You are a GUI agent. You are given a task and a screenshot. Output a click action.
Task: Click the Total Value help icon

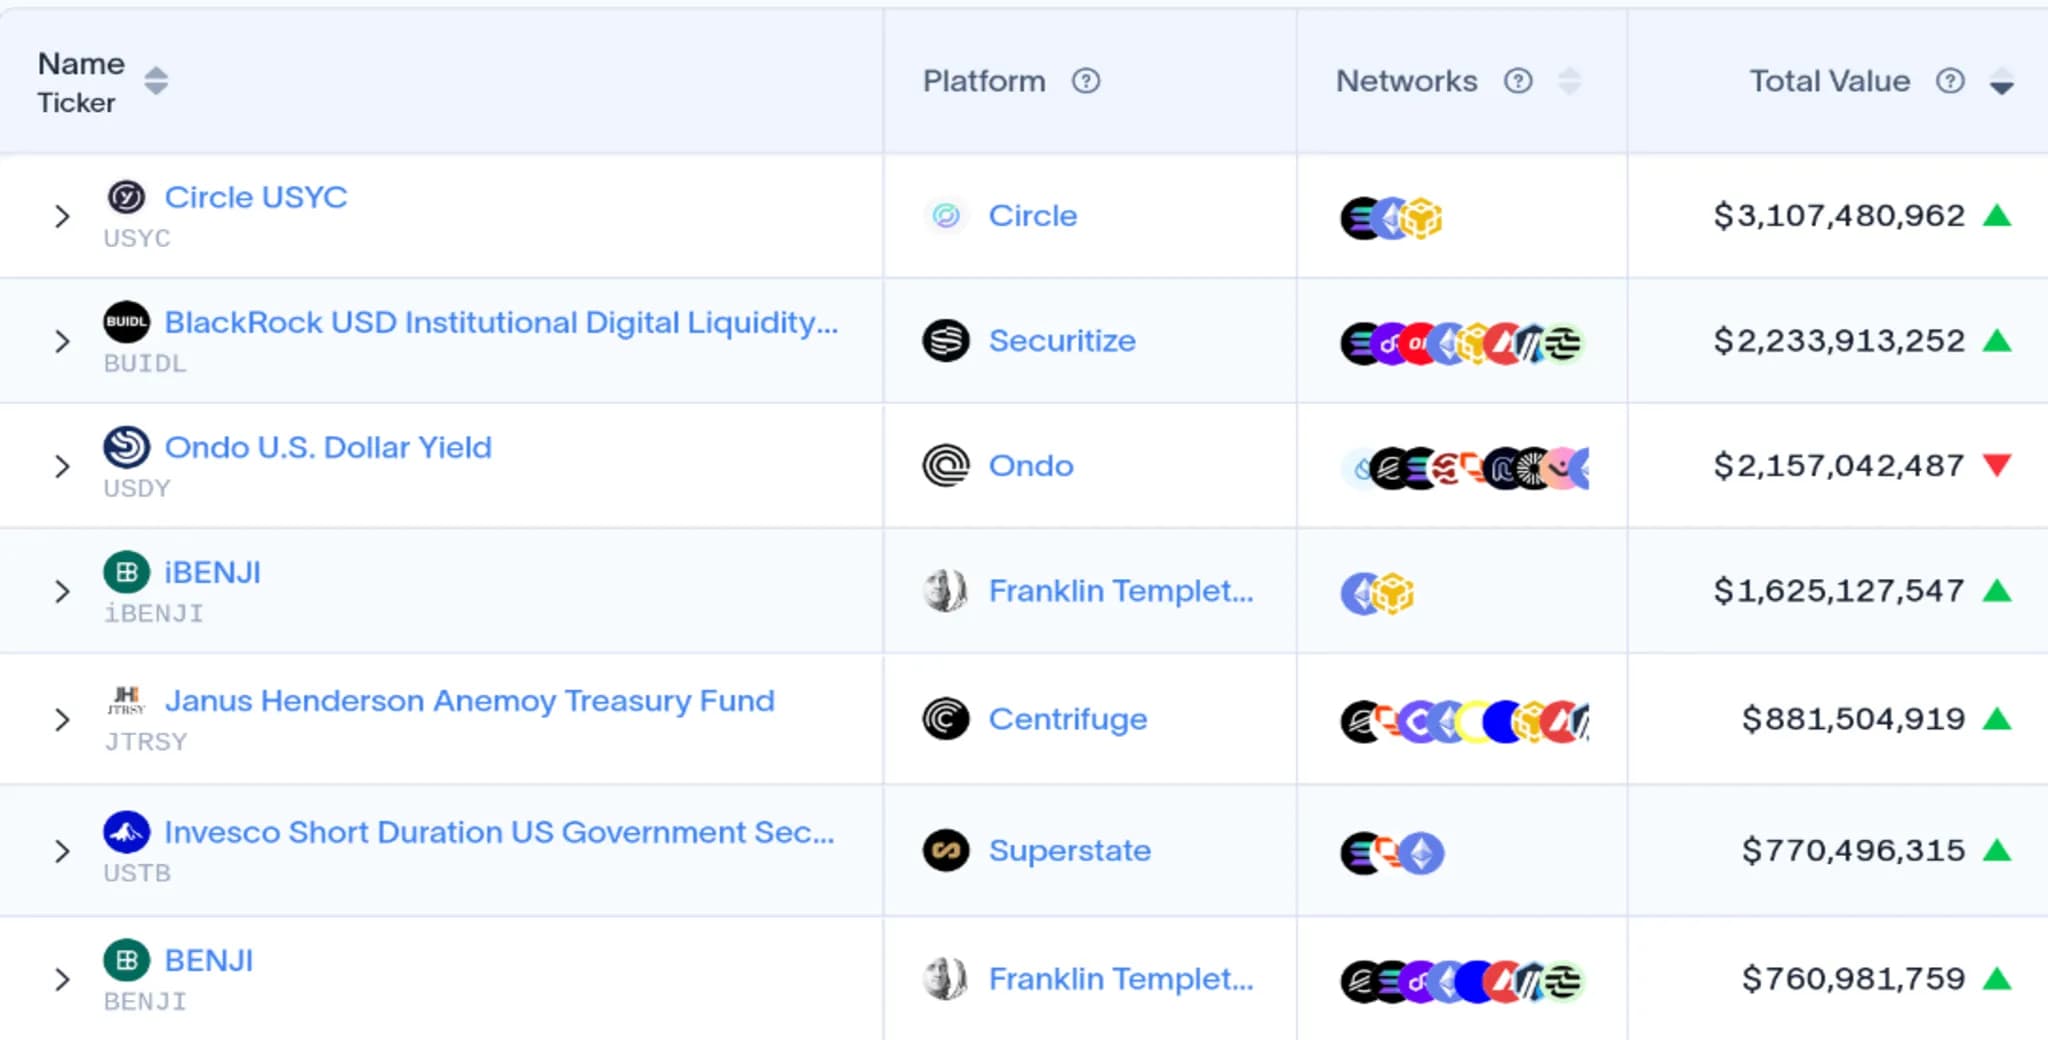[x=1950, y=81]
